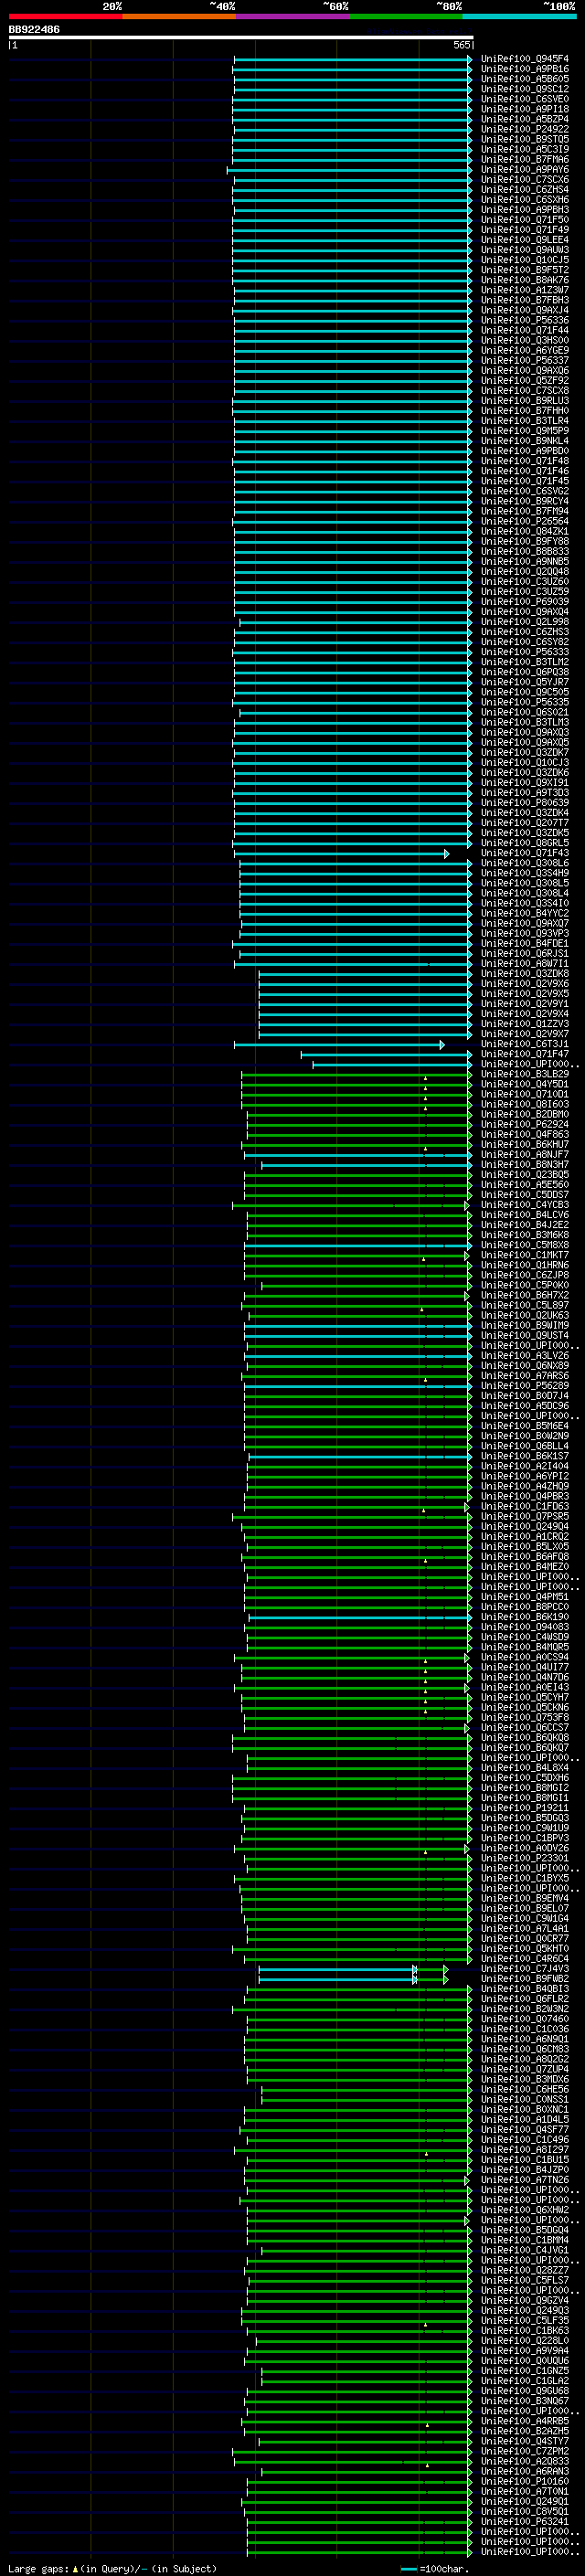Click the 'Large gaps' legend text
The width and height of the screenshot is (585, 2576).
tap(38, 2568)
